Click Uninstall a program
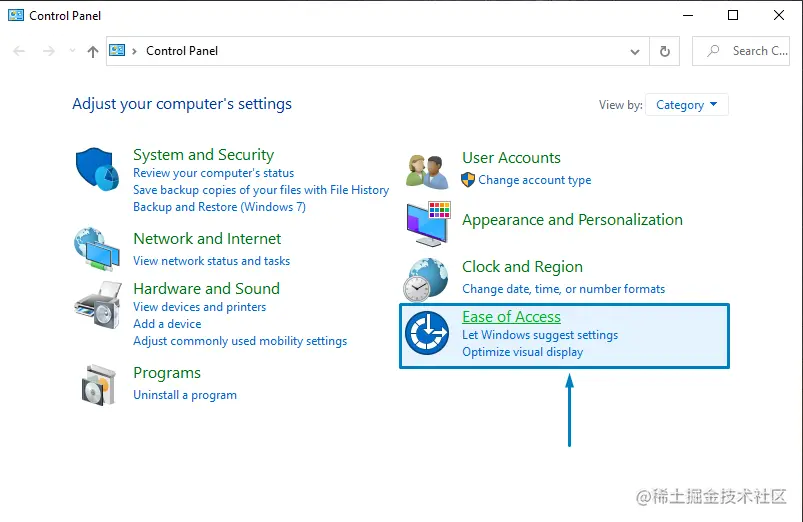The width and height of the screenshot is (803, 522). point(185,395)
